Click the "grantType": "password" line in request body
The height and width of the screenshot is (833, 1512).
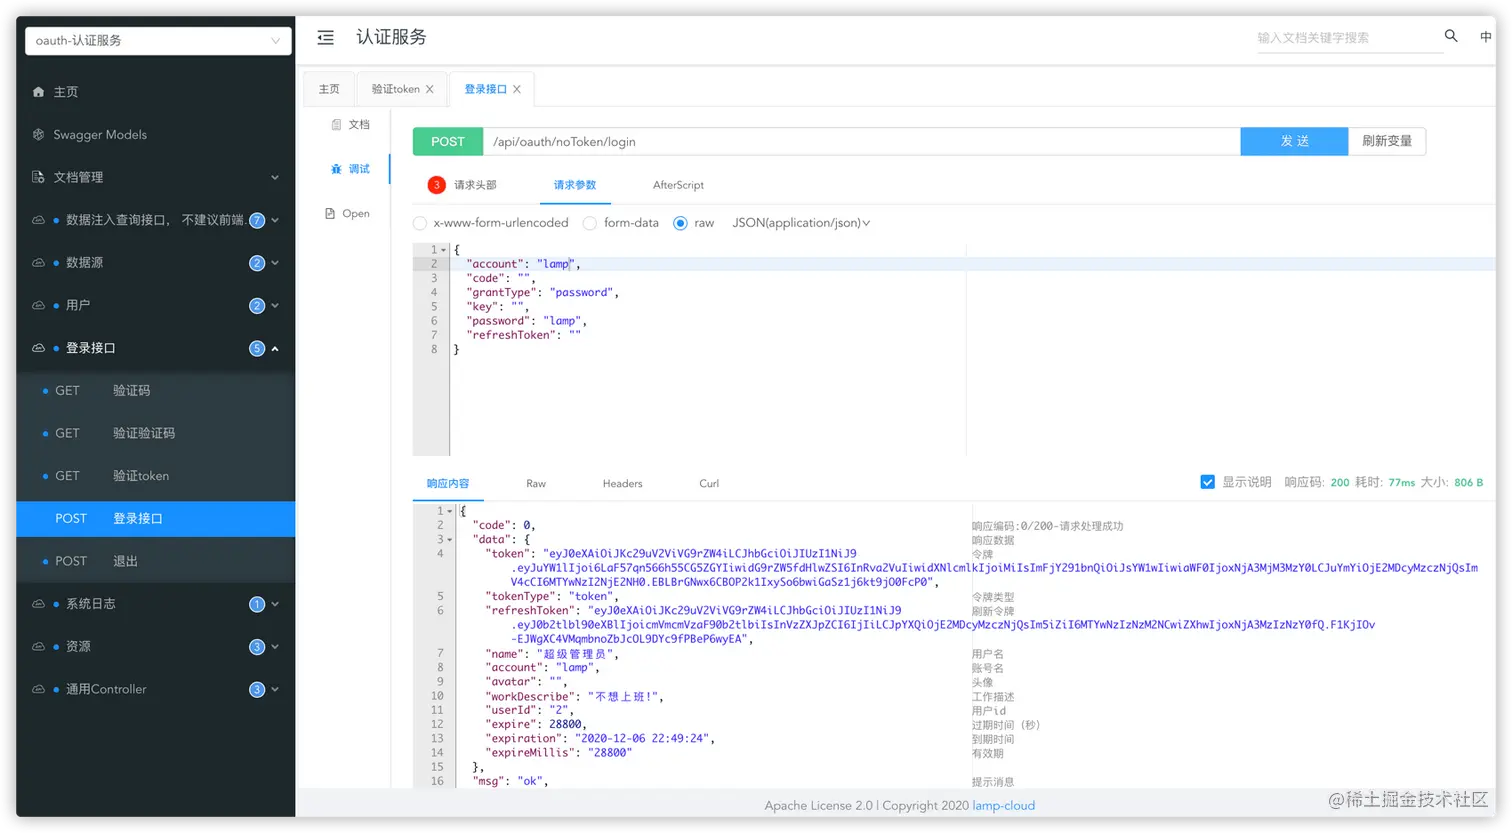(x=543, y=292)
